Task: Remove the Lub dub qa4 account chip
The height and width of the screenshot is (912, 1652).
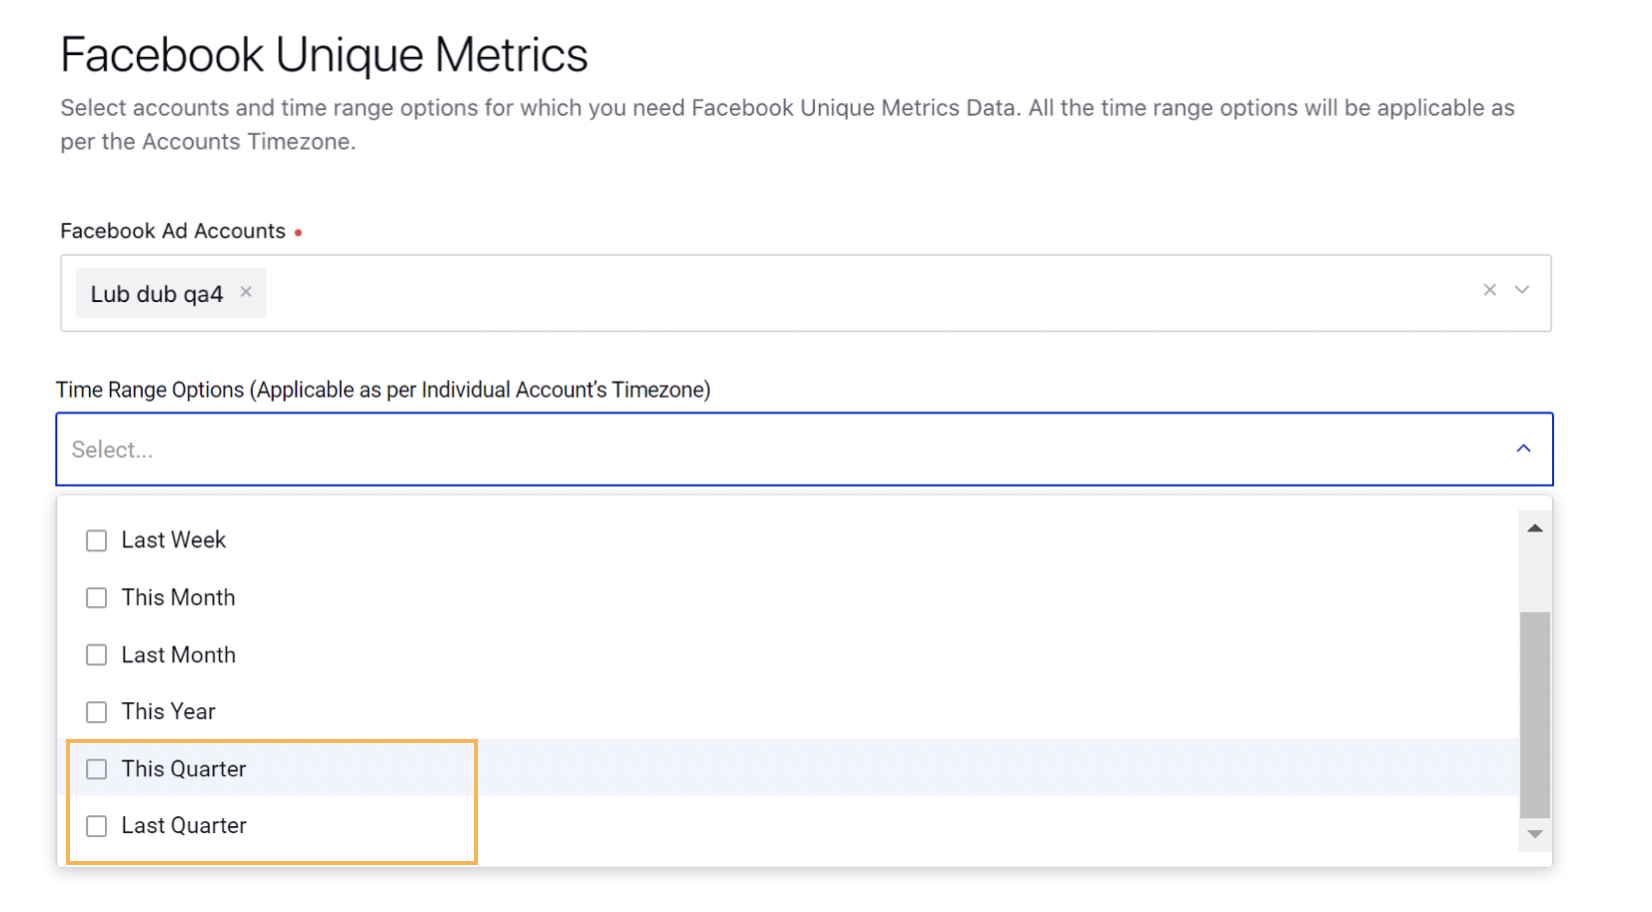Action: coord(246,292)
